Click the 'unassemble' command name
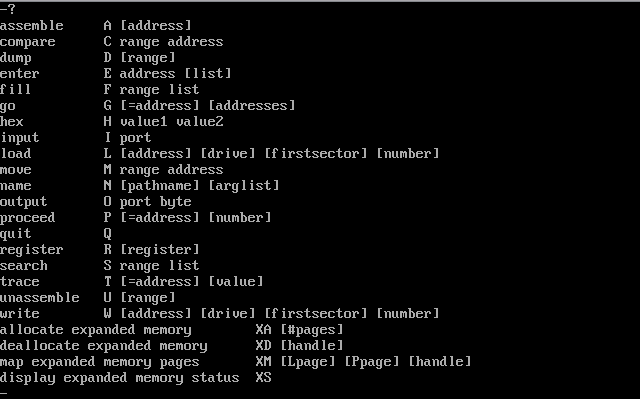 pyautogui.click(x=40, y=298)
